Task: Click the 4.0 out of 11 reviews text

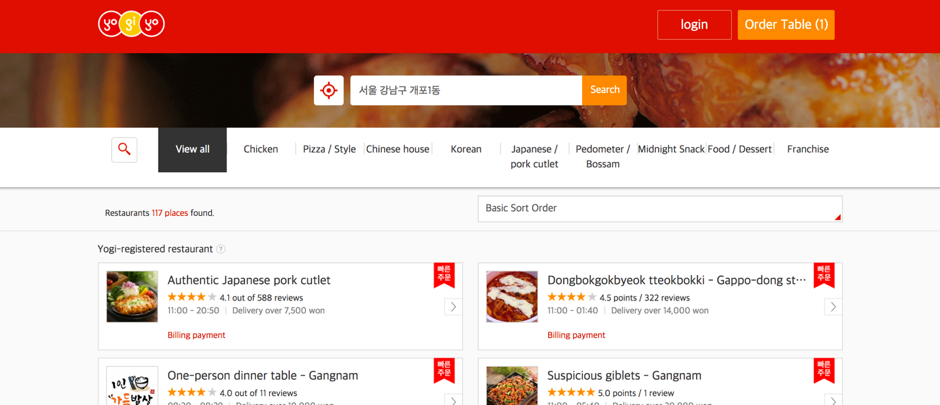Action: click(x=258, y=393)
